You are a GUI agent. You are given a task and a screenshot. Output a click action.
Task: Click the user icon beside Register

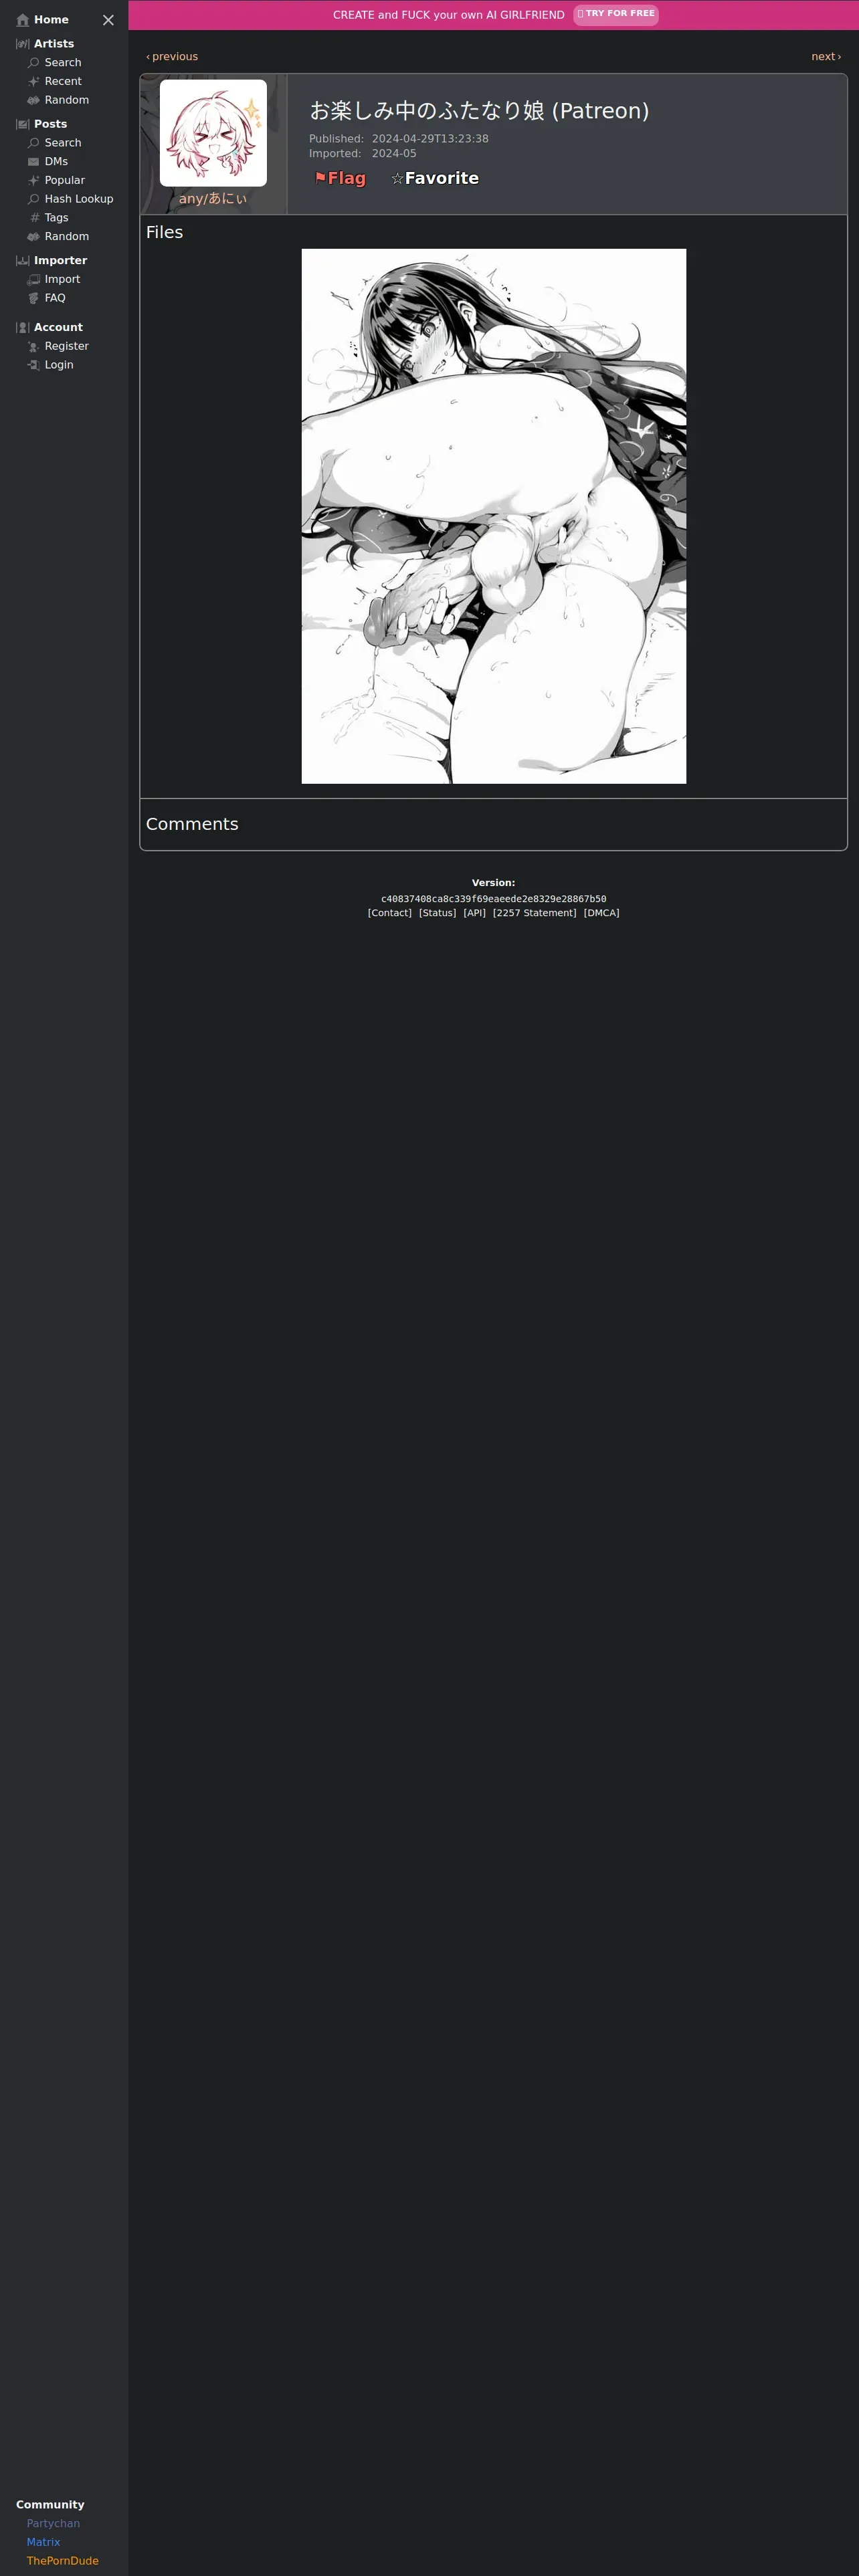(x=33, y=346)
